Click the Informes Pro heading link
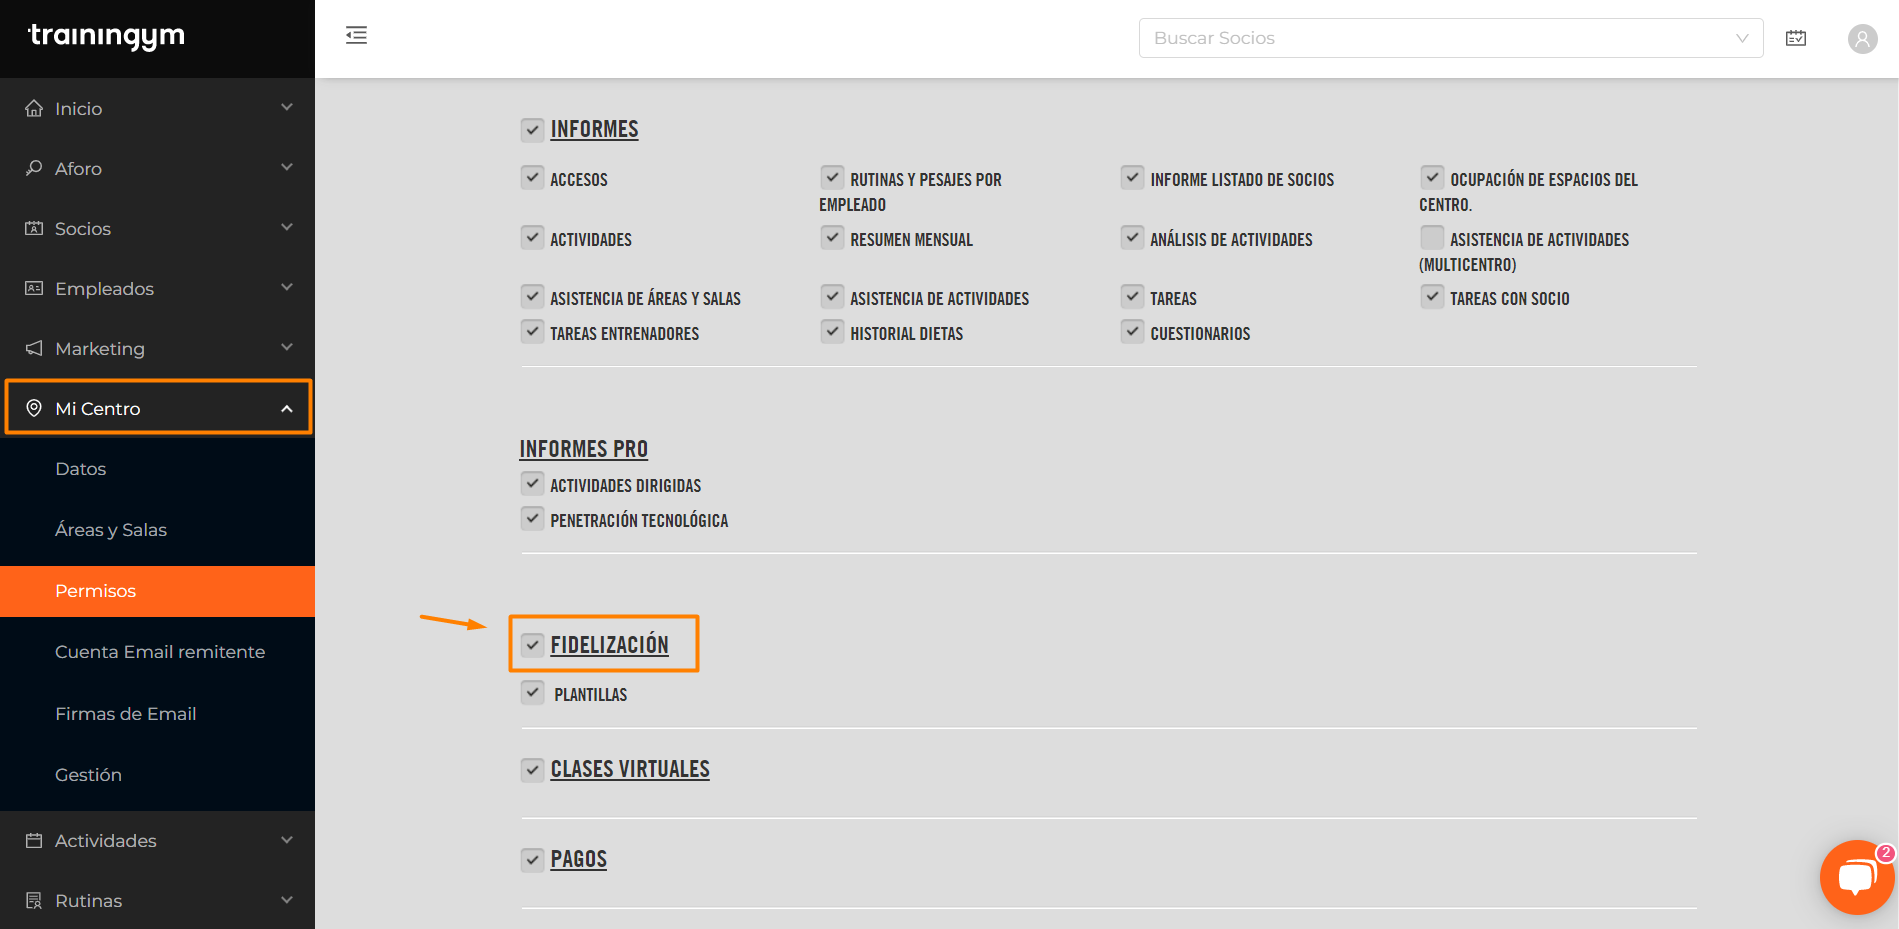1899x929 pixels. pyautogui.click(x=584, y=449)
